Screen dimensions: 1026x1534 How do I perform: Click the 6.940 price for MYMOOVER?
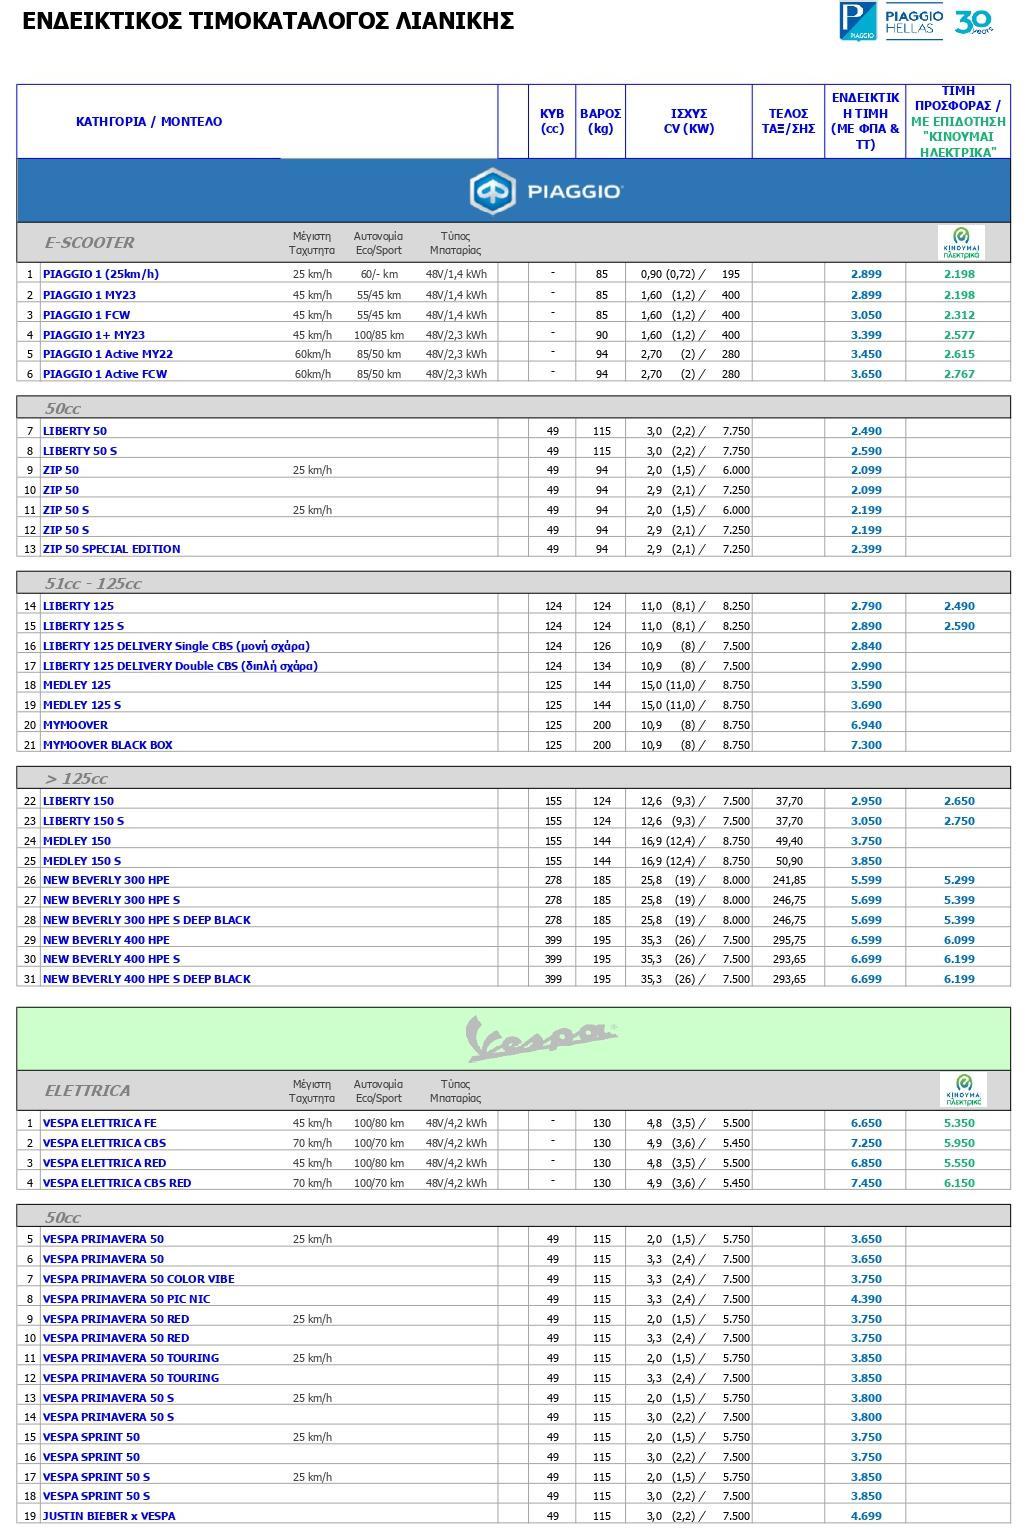point(866,725)
